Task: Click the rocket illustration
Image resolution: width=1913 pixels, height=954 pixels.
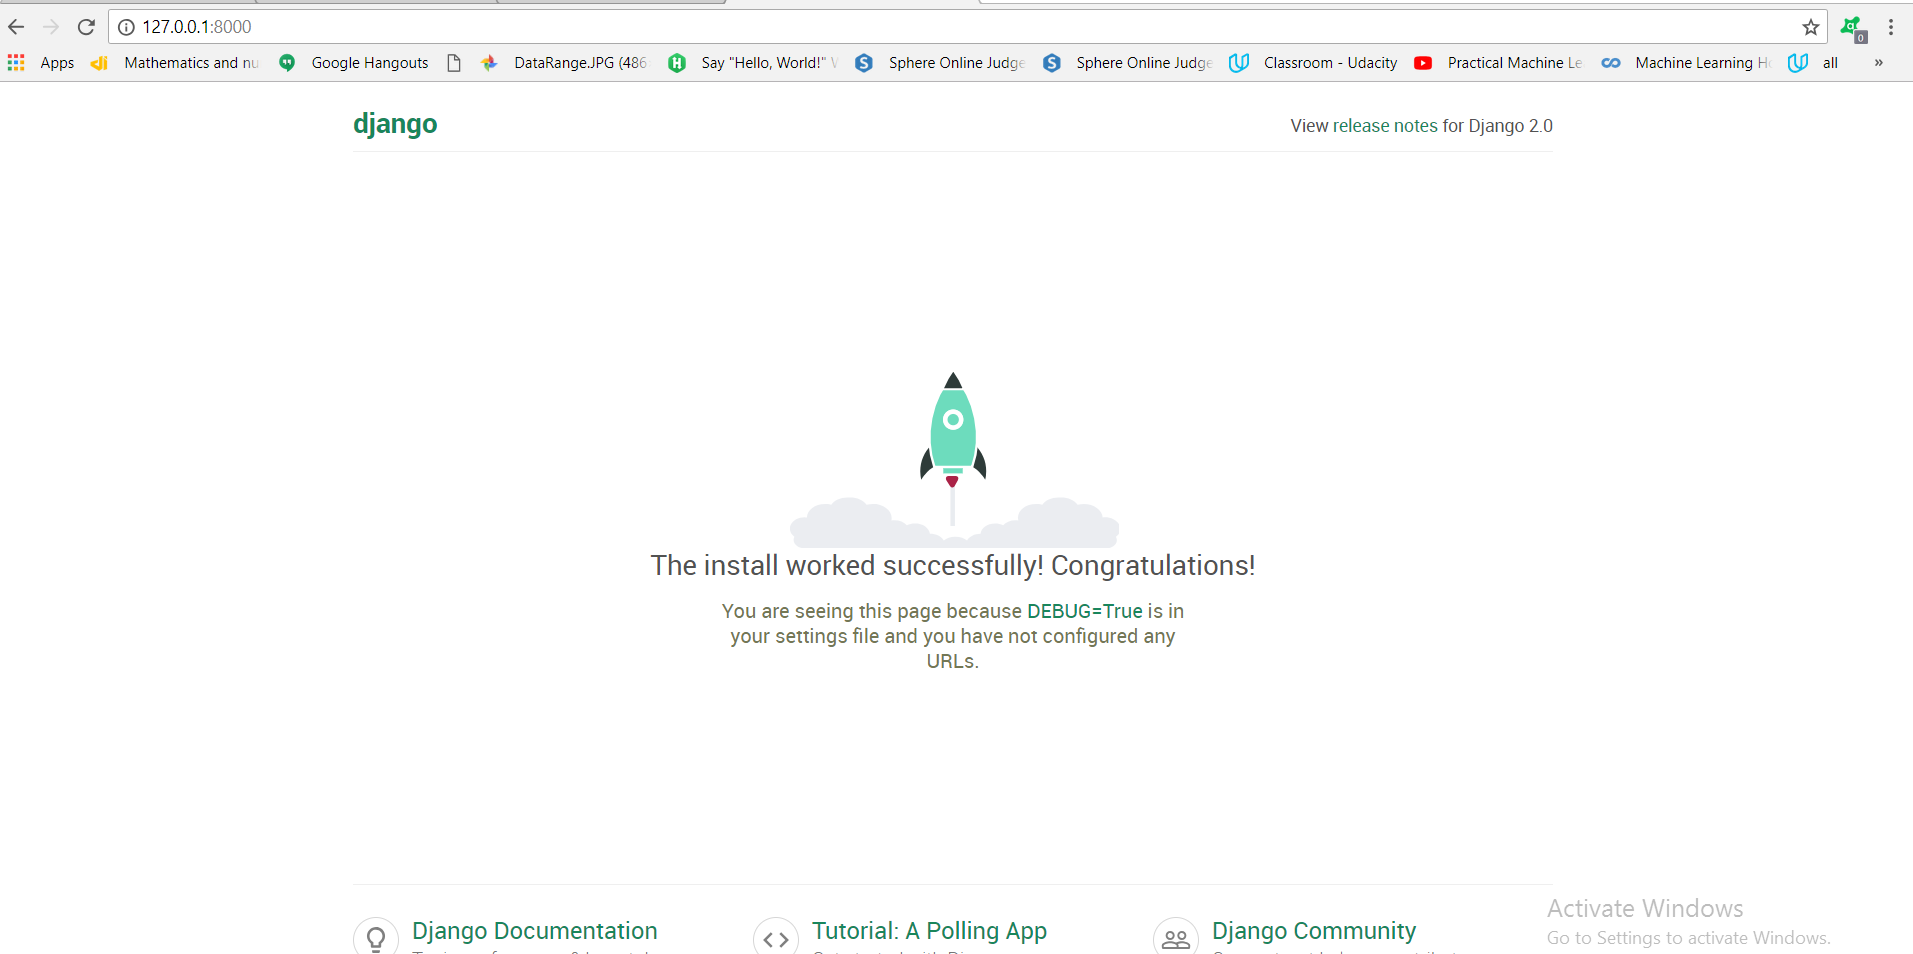Action: click(x=953, y=458)
